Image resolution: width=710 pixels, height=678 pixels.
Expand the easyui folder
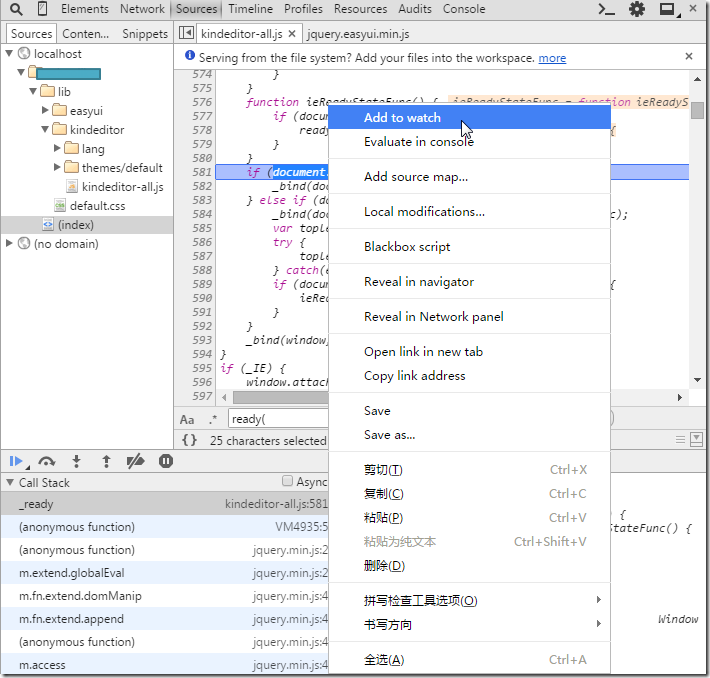click(45, 110)
